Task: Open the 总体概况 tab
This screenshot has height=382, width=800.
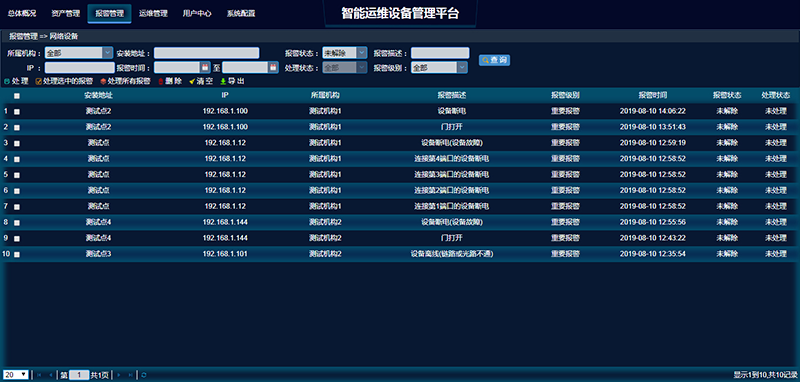Action: (22, 14)
